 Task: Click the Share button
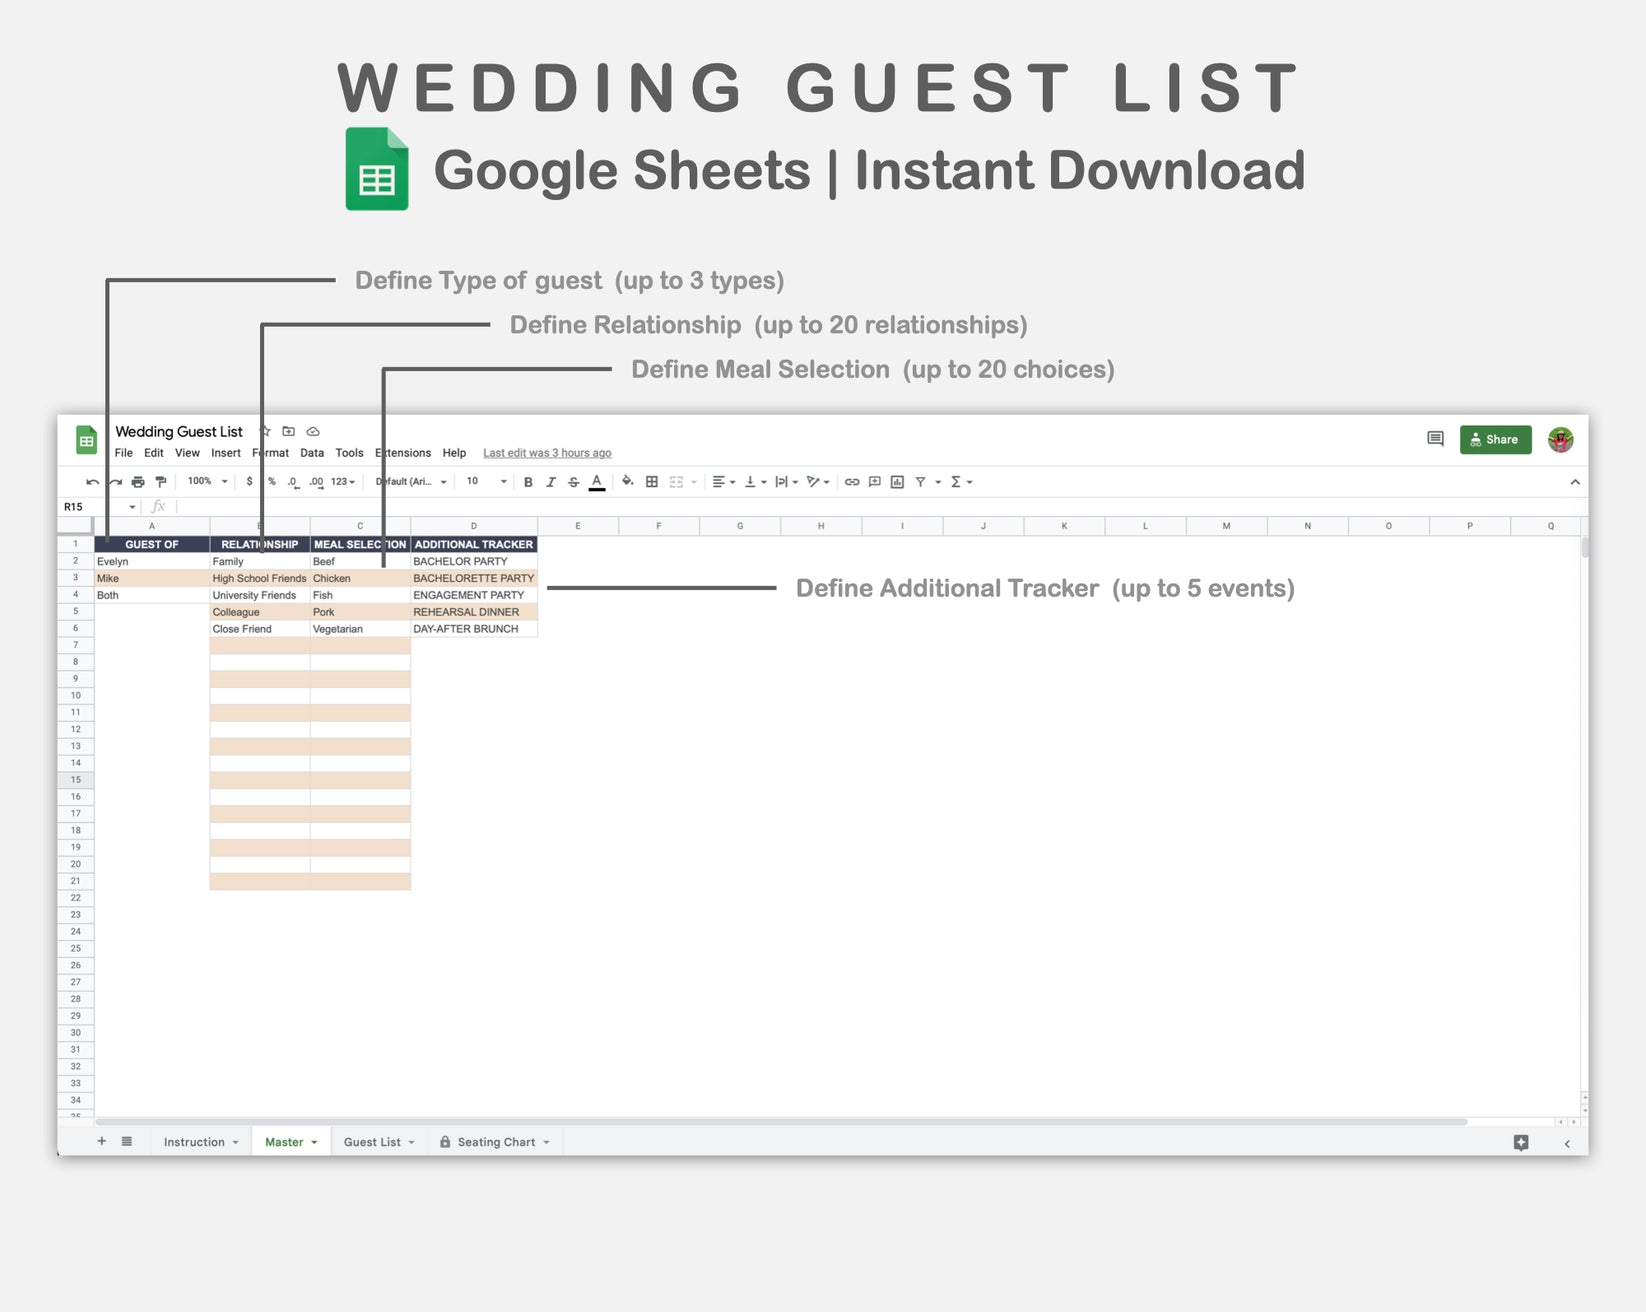(x=1496, y=439)
